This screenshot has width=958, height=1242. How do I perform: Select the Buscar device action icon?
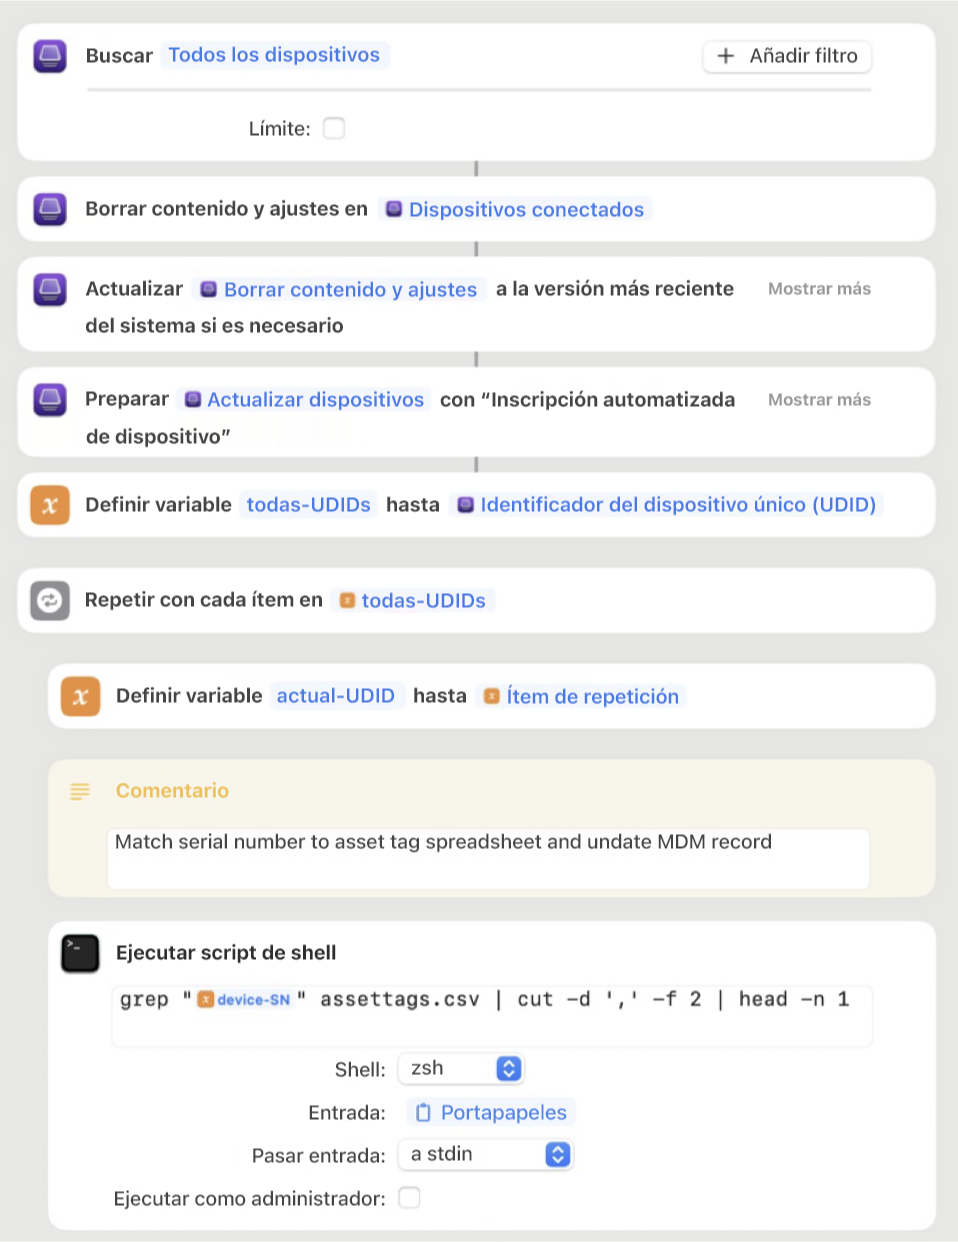(x=49, y=56)
